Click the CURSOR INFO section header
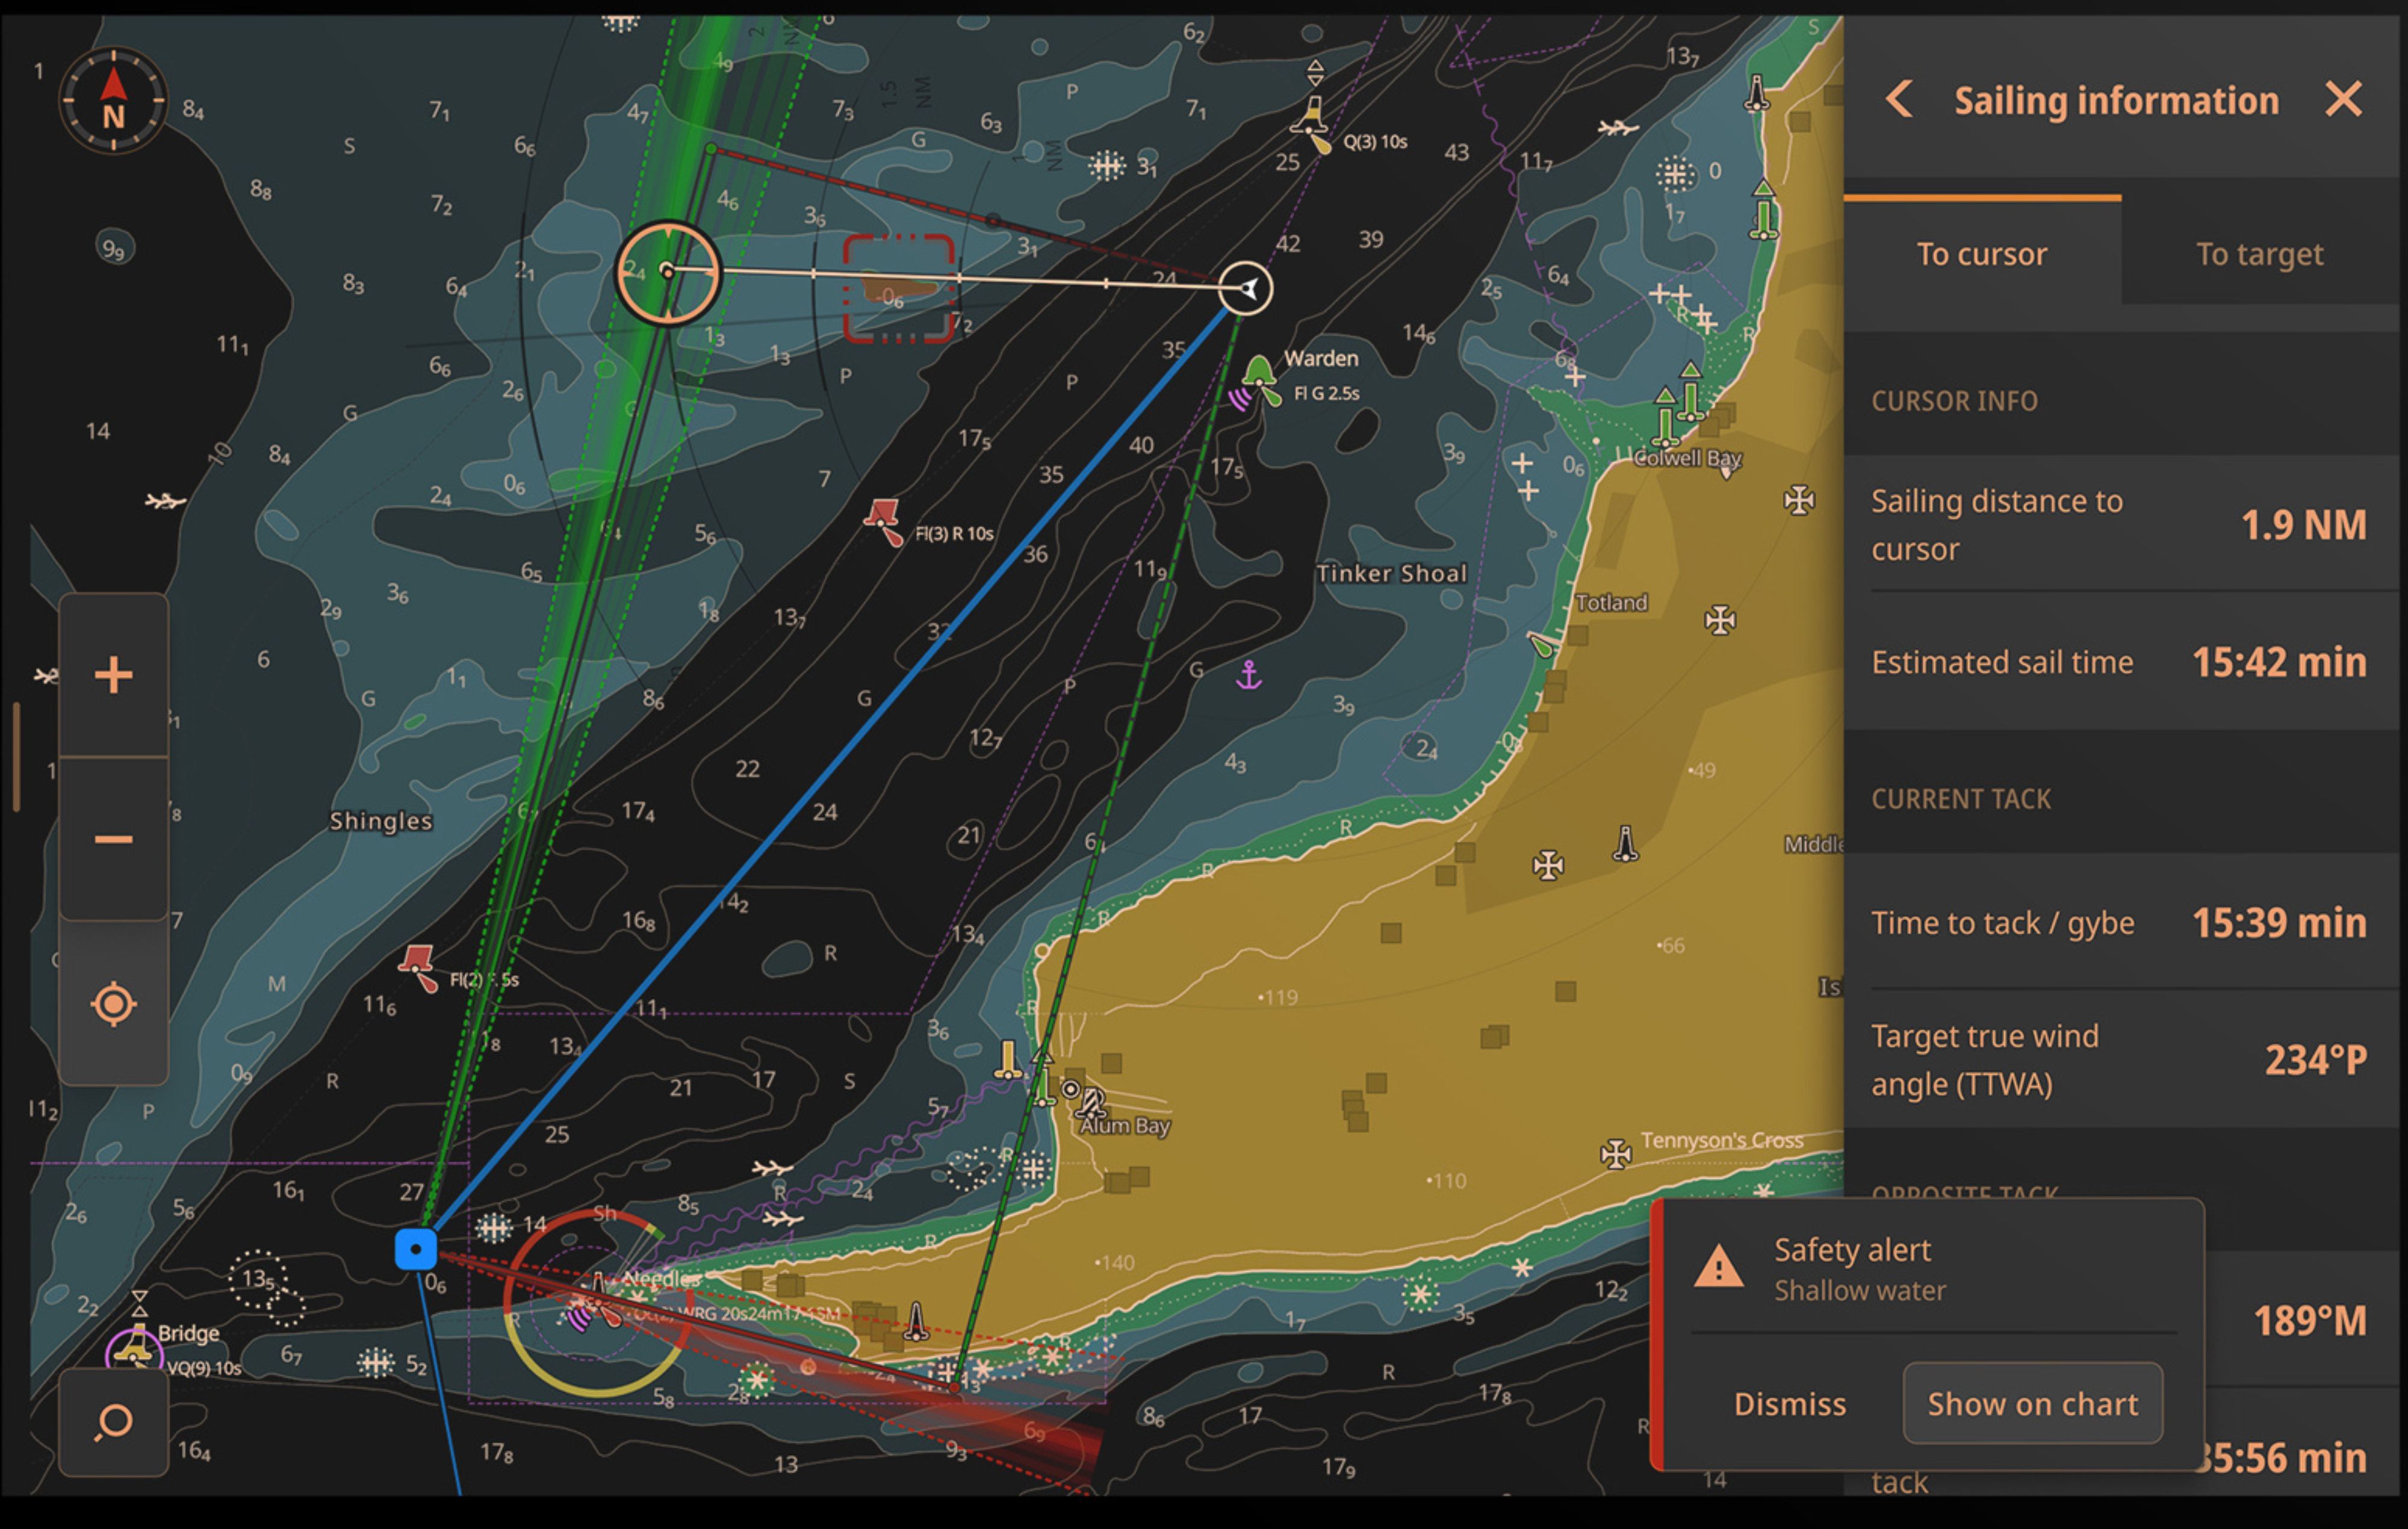 click(x=1954, y=401)
